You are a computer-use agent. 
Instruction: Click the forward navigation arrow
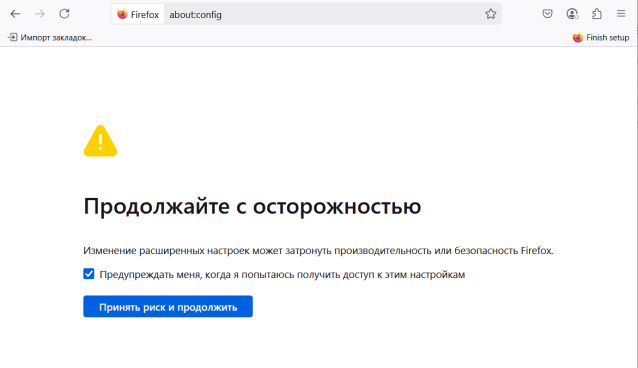(39, 14)
